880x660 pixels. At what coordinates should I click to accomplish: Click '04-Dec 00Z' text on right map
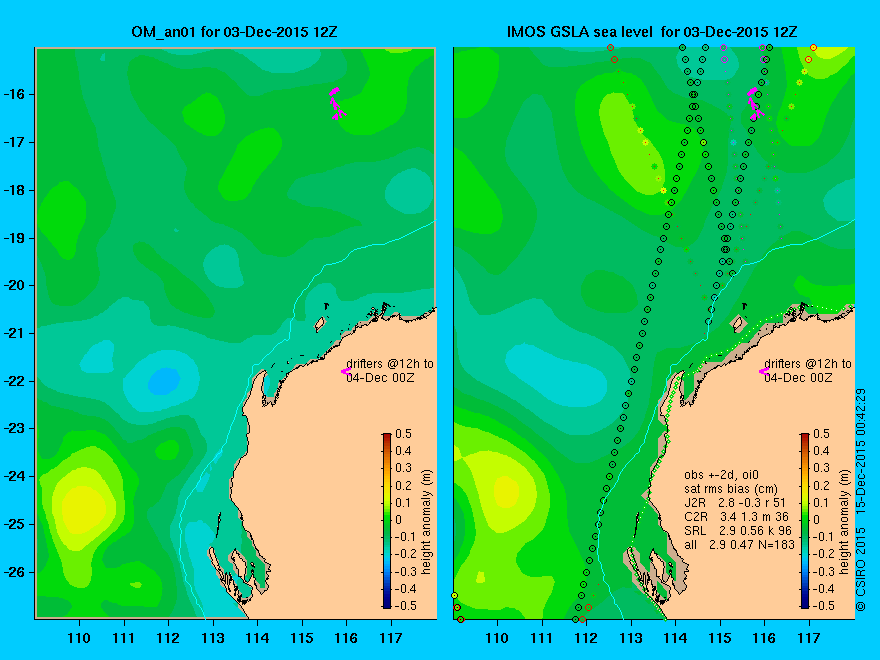click(798, 378)
